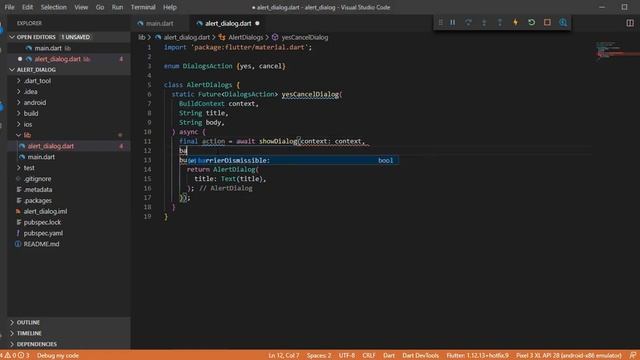The width and height of the screenshot is (640, 360).
Task: Change indentation via Spaces: 2
Action: click(319, 356)
